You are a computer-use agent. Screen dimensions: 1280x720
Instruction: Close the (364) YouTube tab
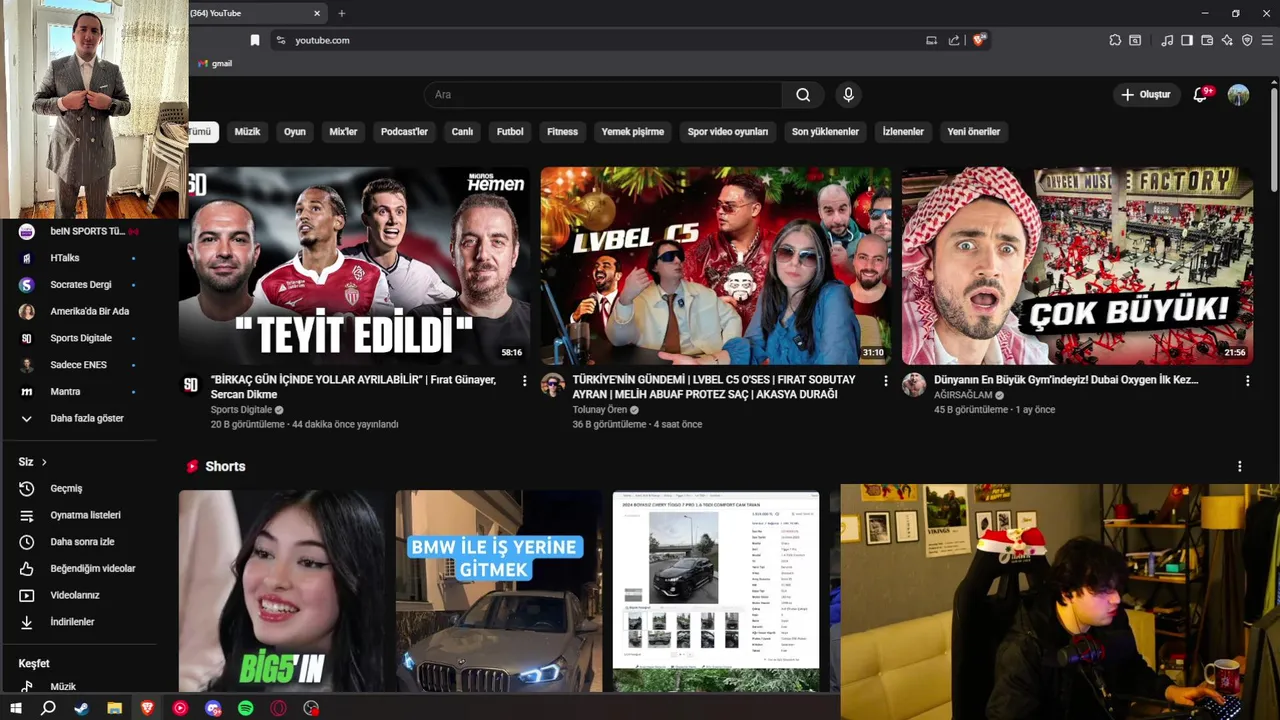pyautogui.click(x=317, y=13)
